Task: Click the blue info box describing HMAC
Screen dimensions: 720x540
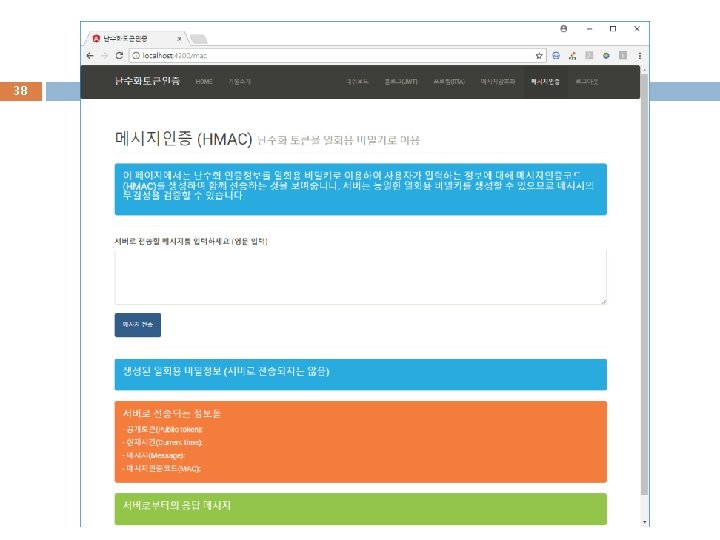Action: click(x=360, y=189)
